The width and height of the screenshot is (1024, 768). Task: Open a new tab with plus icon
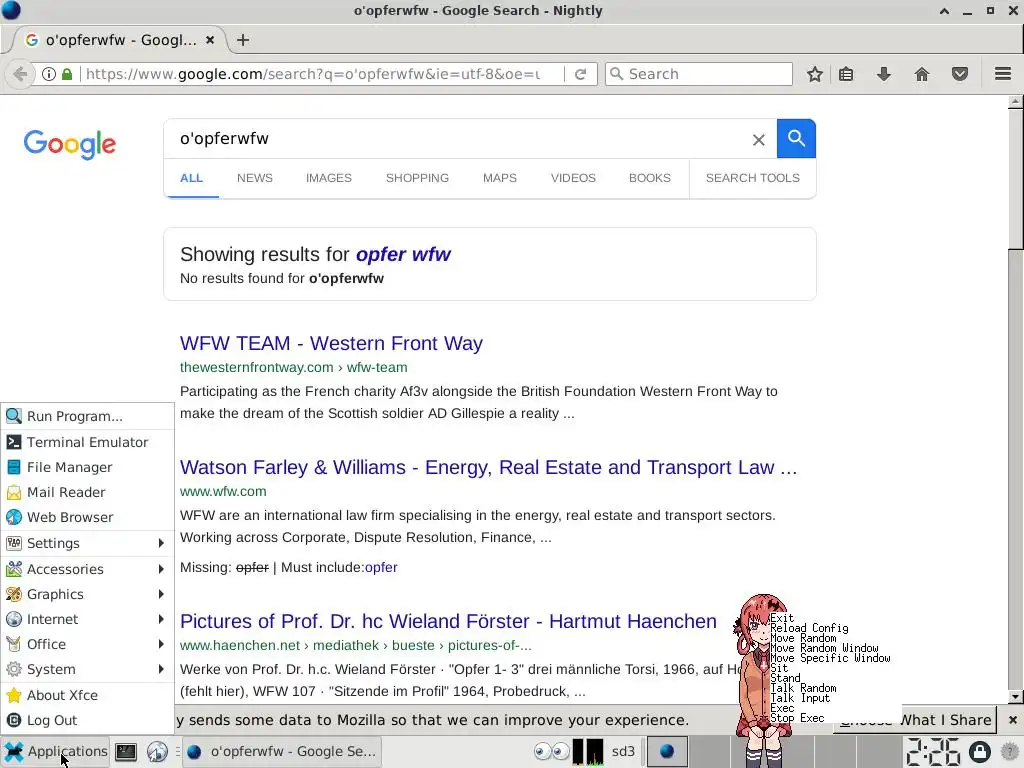click(x=243, y=40)
